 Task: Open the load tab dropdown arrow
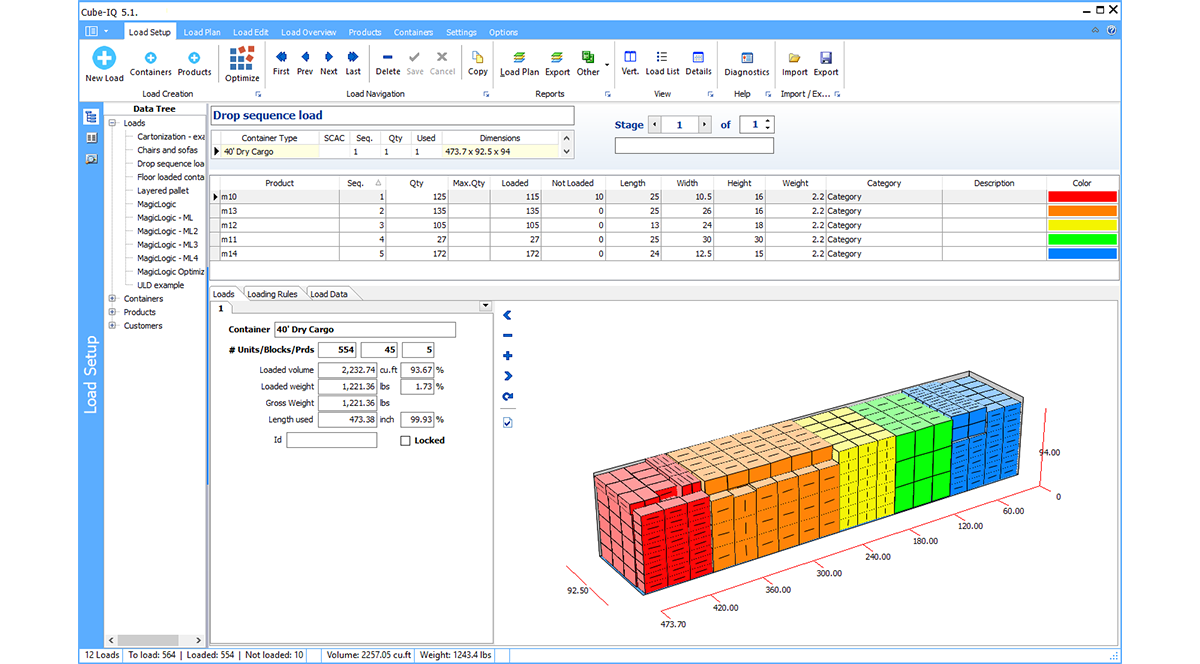(x=486, y=306)
